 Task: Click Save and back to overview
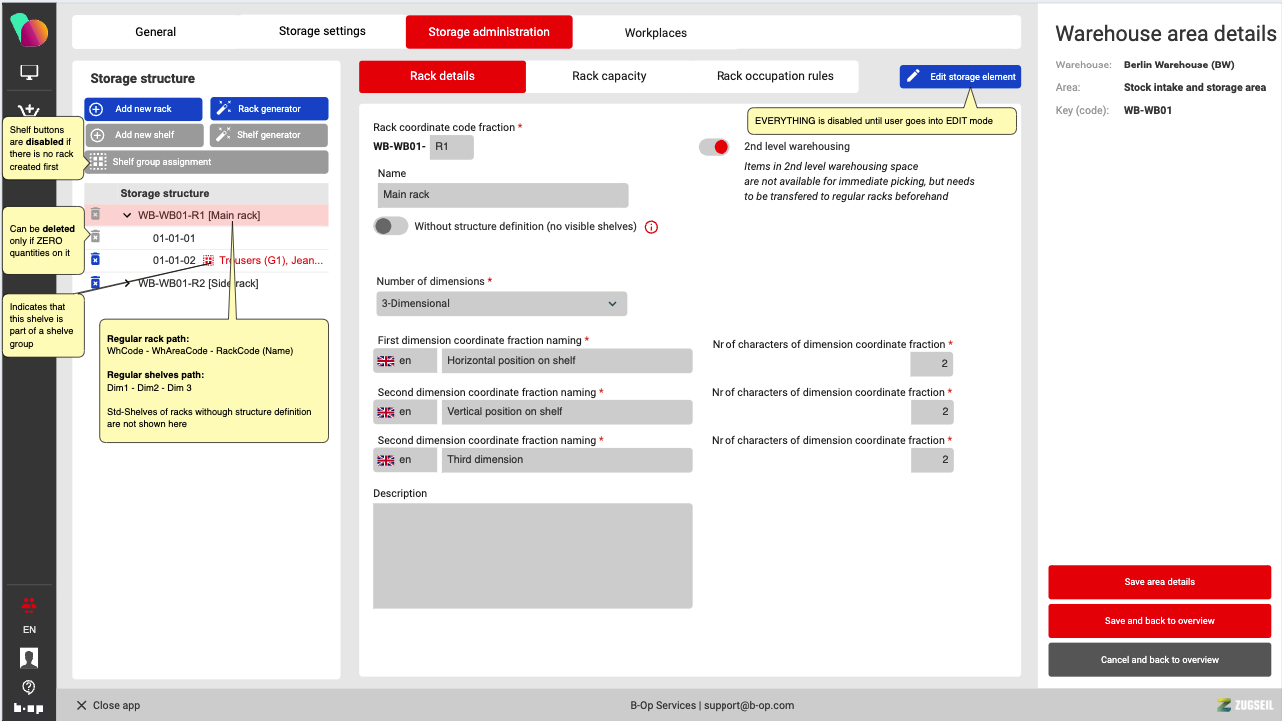pyautogui.click(x=1159, y=621)
